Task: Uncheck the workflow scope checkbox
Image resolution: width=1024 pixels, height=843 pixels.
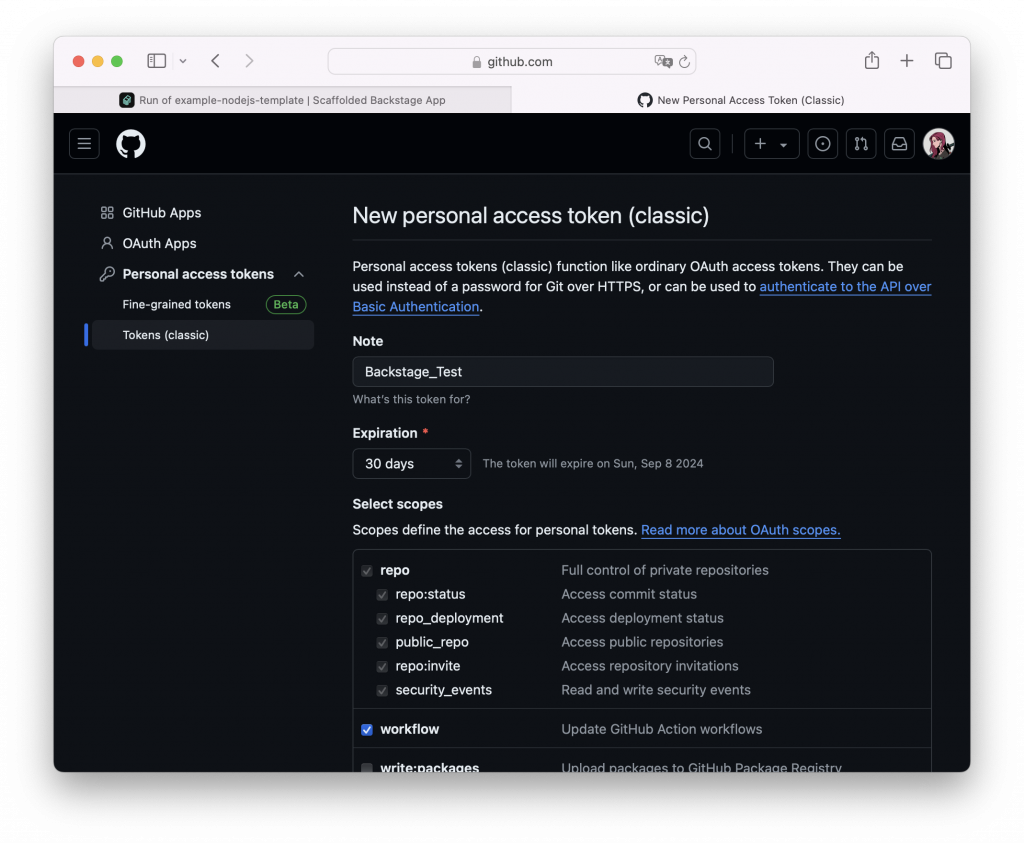Action: (367, 729)
